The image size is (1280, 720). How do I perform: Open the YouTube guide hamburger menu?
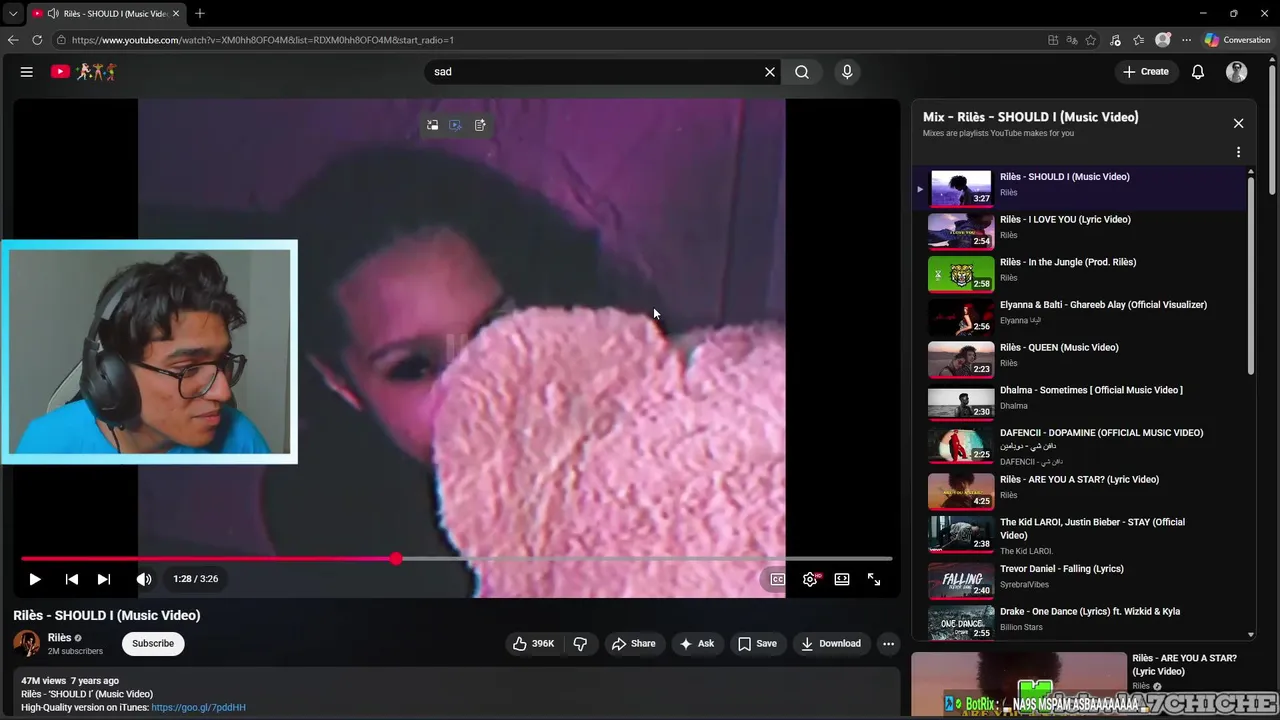pos(27,72)
